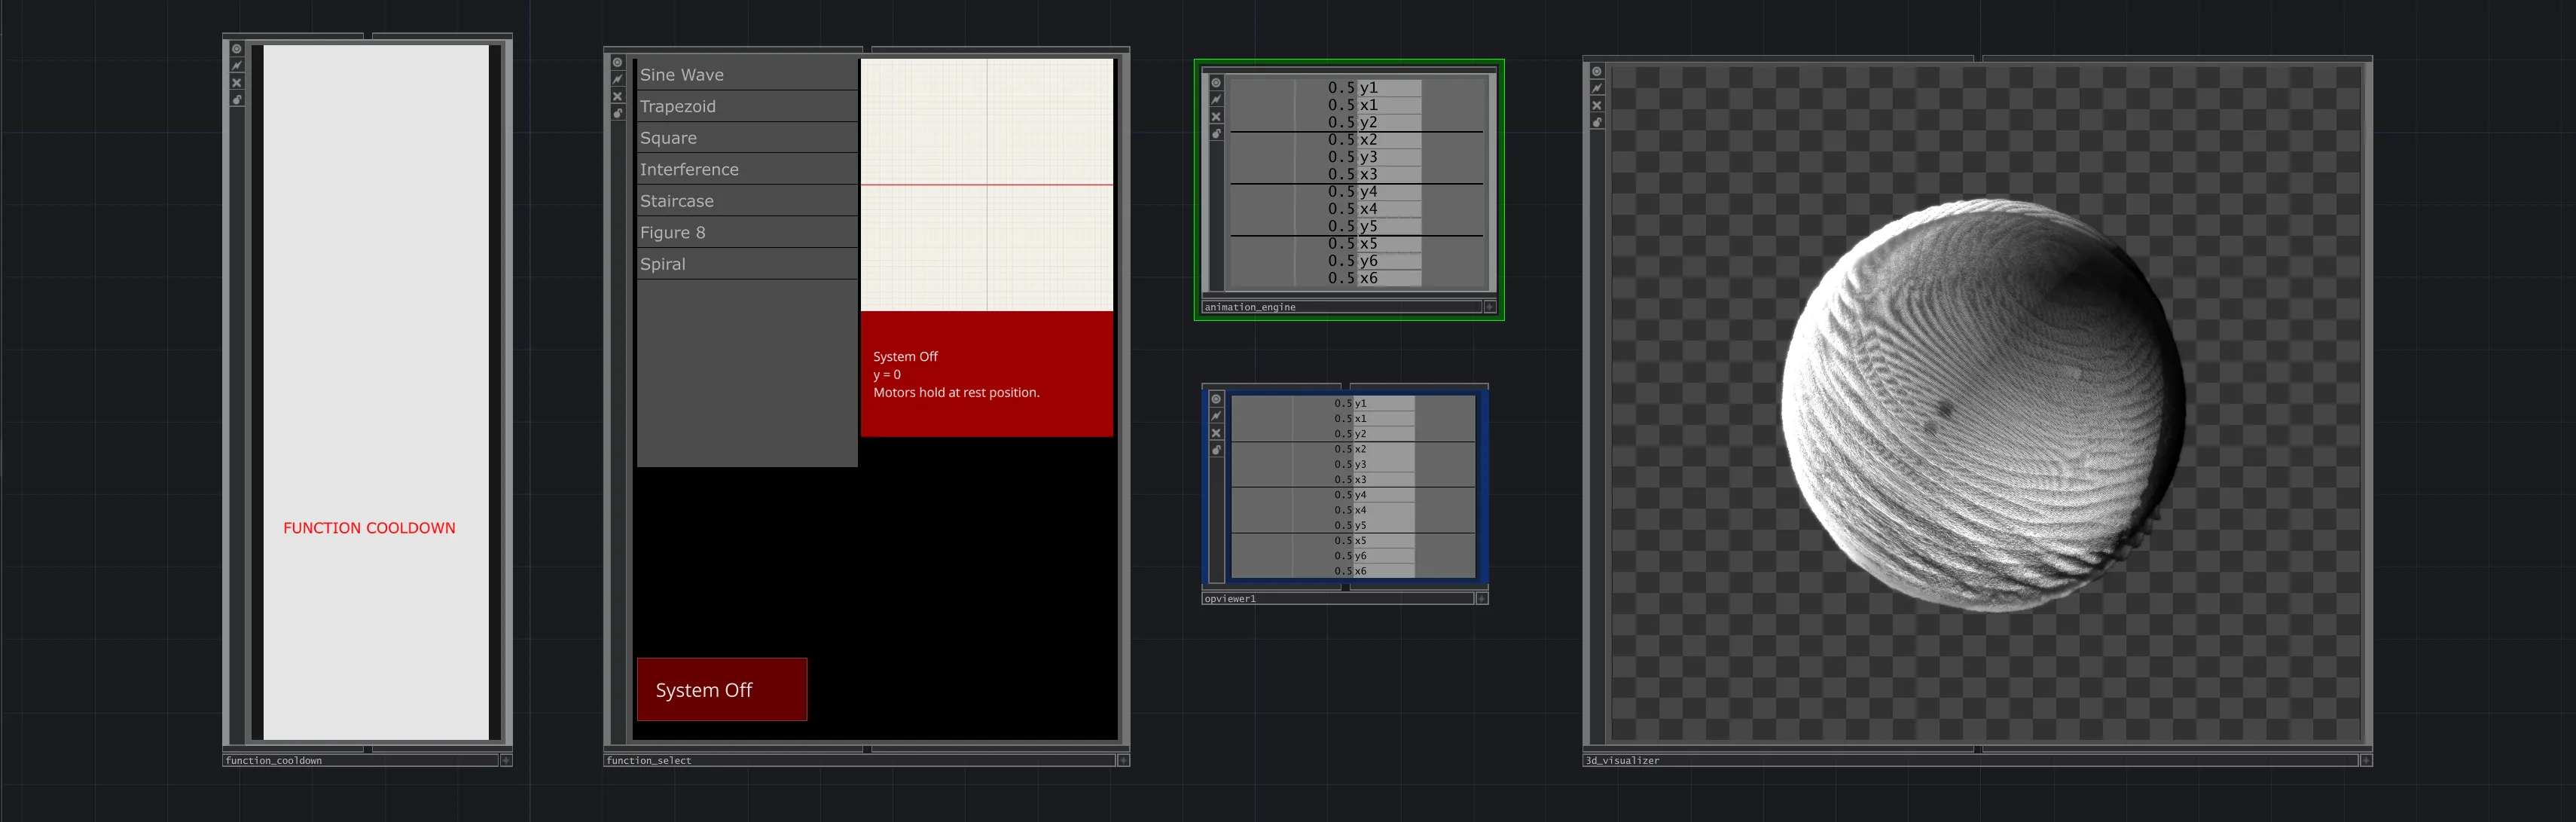This screenshot has height=822, width=2576.
Task: Click viewer circle flag on 3d_visualizer node
Action: 1597,72
